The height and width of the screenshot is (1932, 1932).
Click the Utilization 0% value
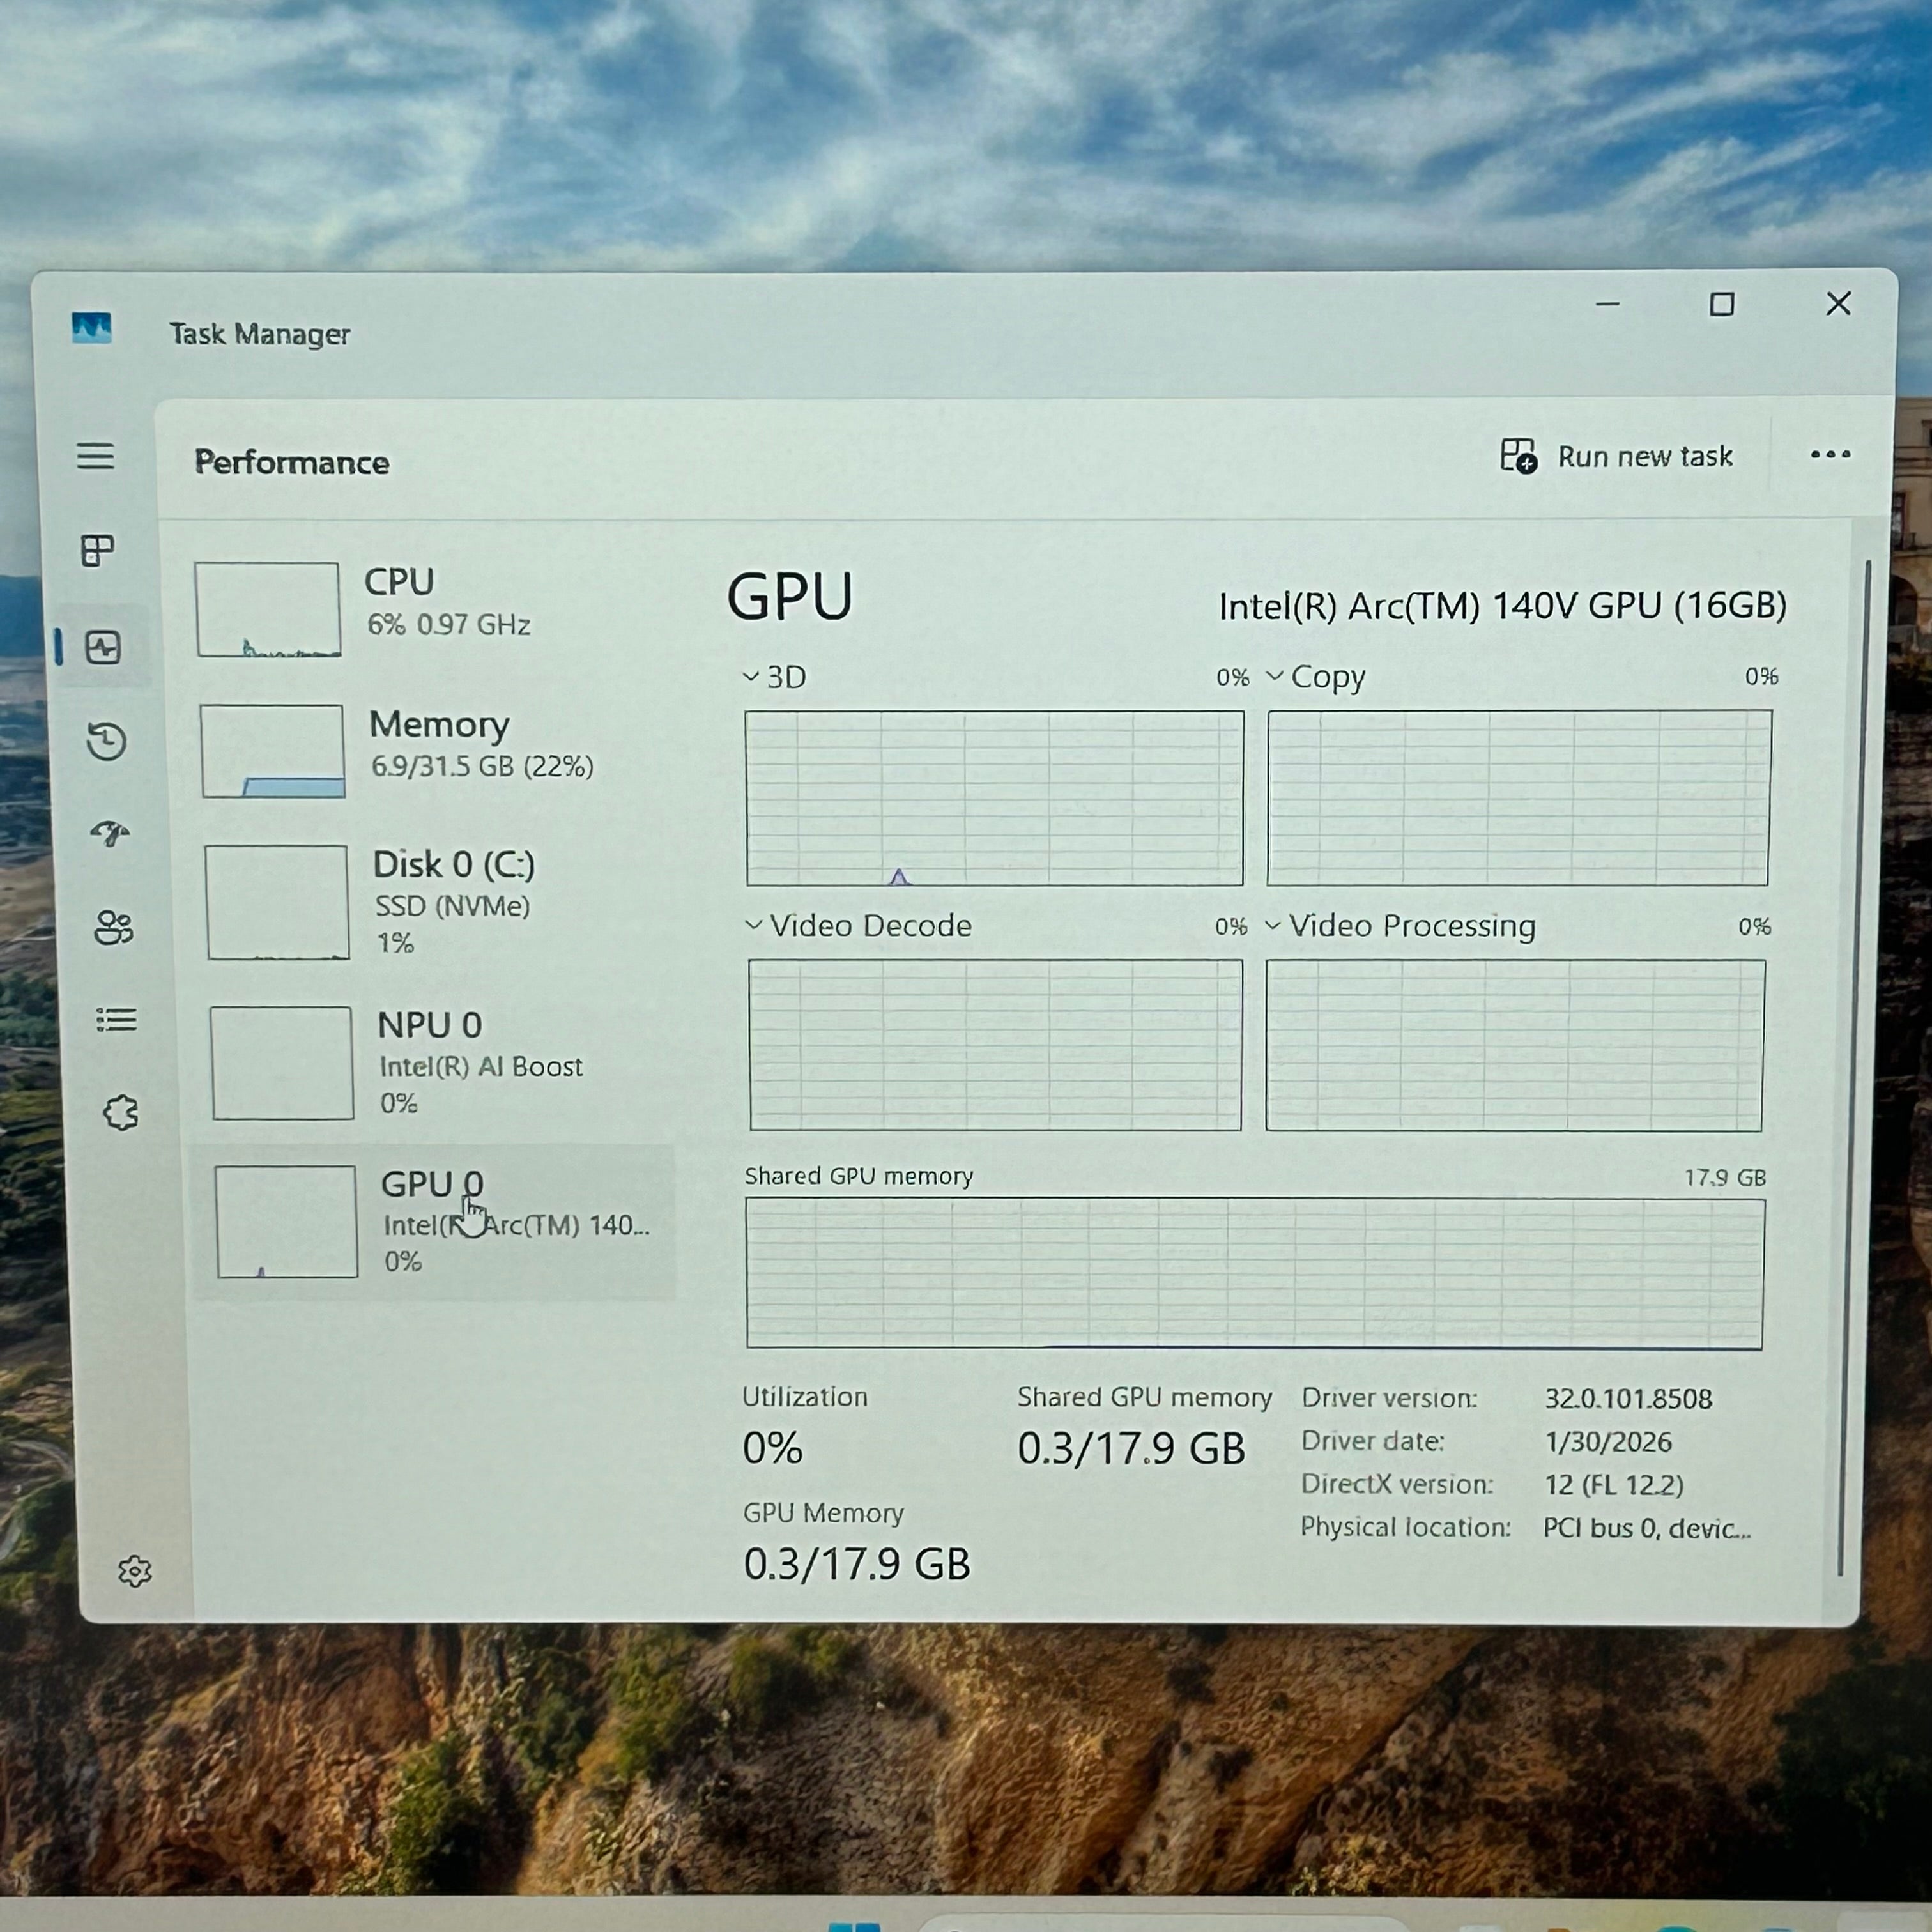coord(772,1447)
